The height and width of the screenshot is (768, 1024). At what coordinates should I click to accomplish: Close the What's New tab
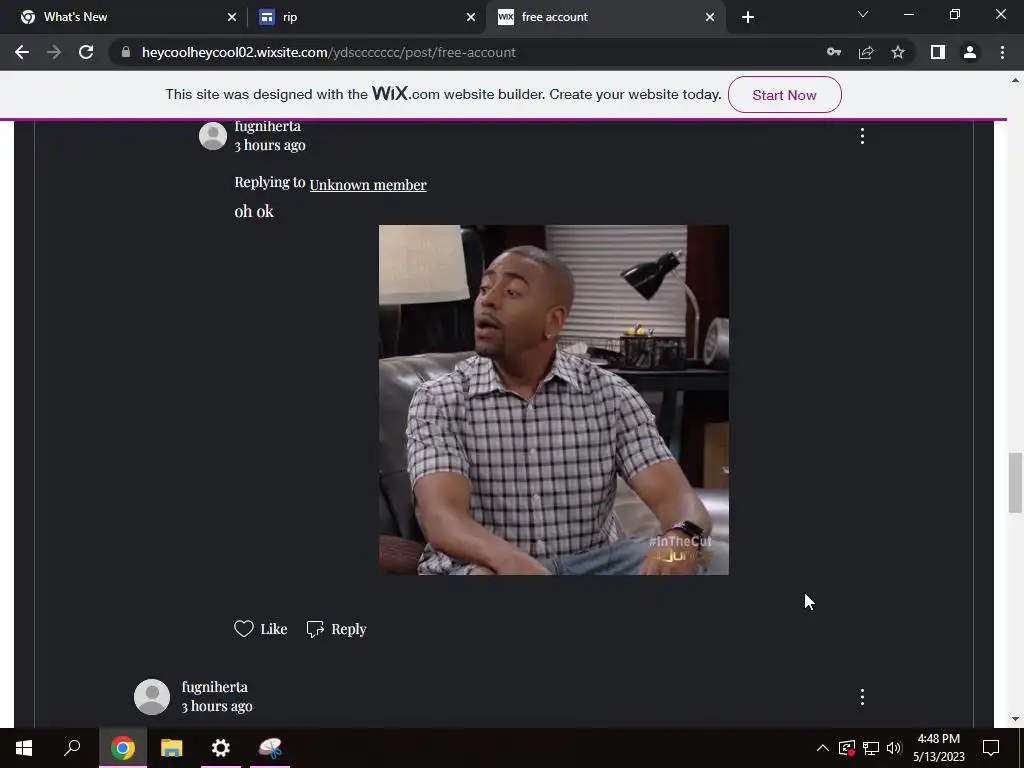click(x=232, y=17)
